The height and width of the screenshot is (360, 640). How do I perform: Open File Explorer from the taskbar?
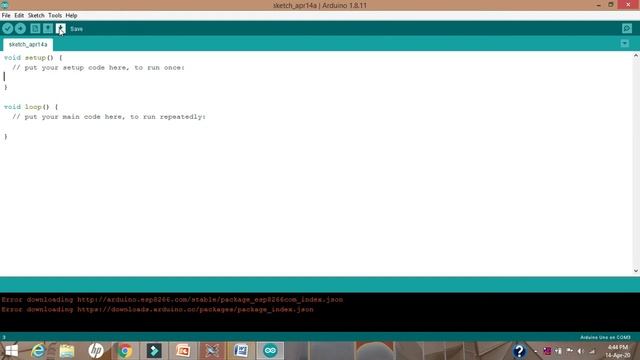tap(67, 351)
